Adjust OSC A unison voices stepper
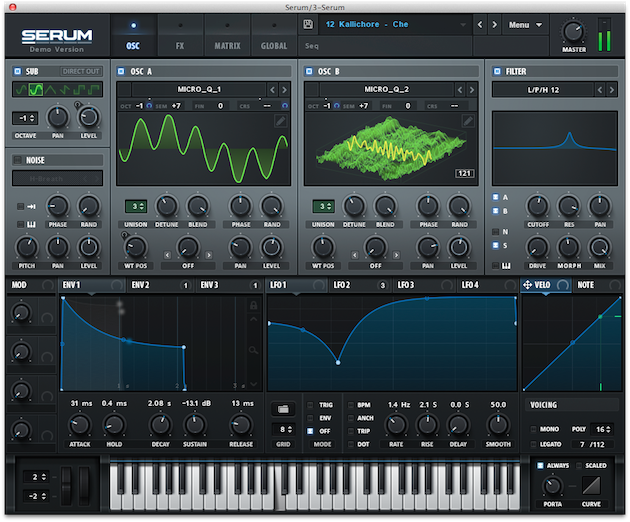630x522 pixels. pos(136,207)
